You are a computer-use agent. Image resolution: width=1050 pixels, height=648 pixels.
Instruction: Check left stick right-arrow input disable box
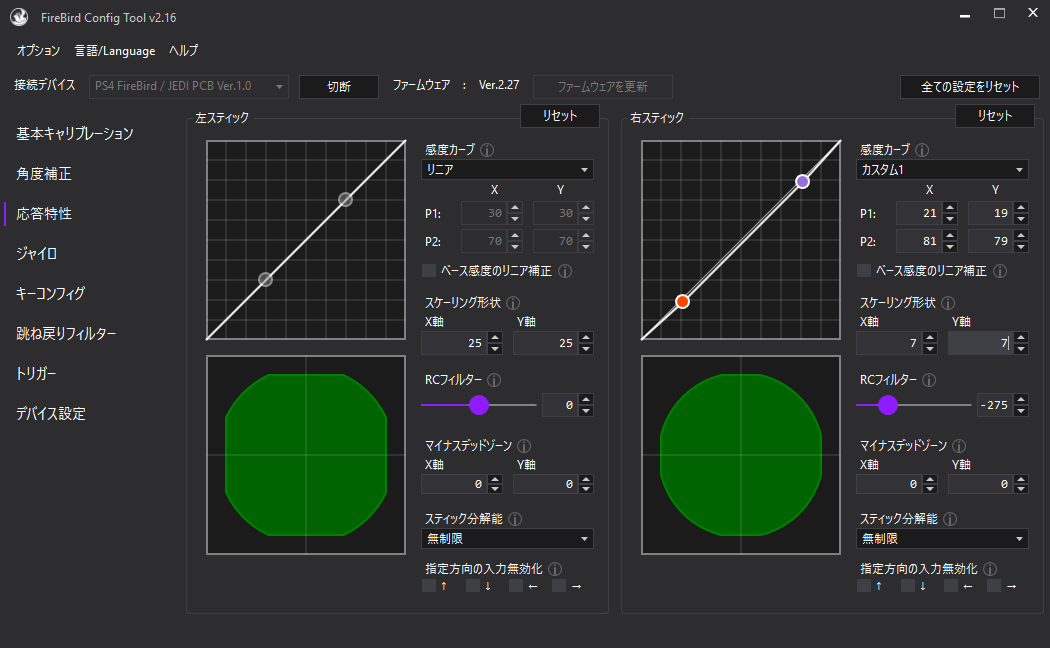click(559, 586)
